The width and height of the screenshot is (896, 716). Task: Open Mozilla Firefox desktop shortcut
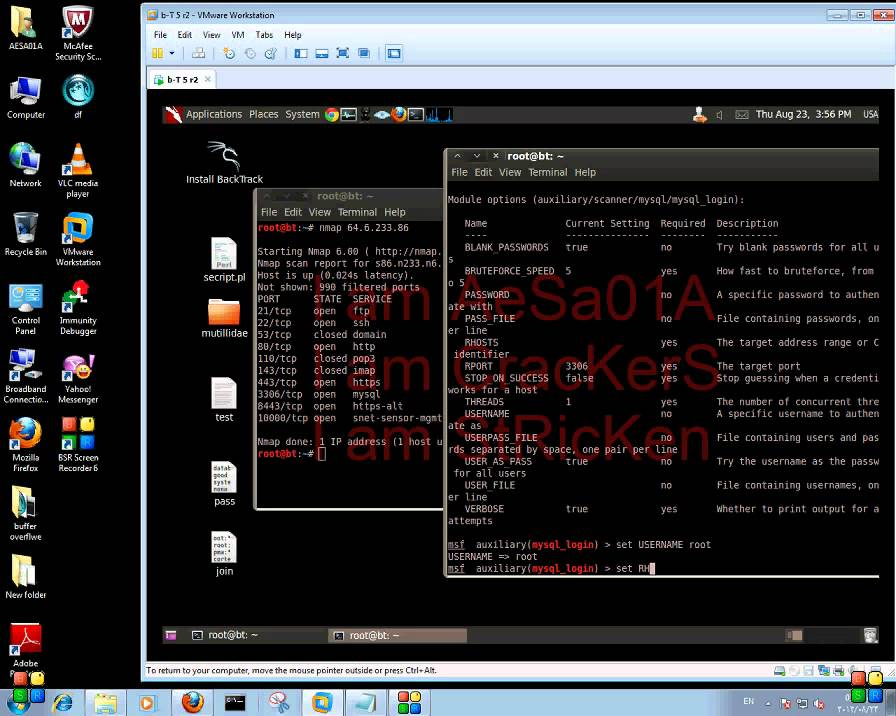pos(26,445)
